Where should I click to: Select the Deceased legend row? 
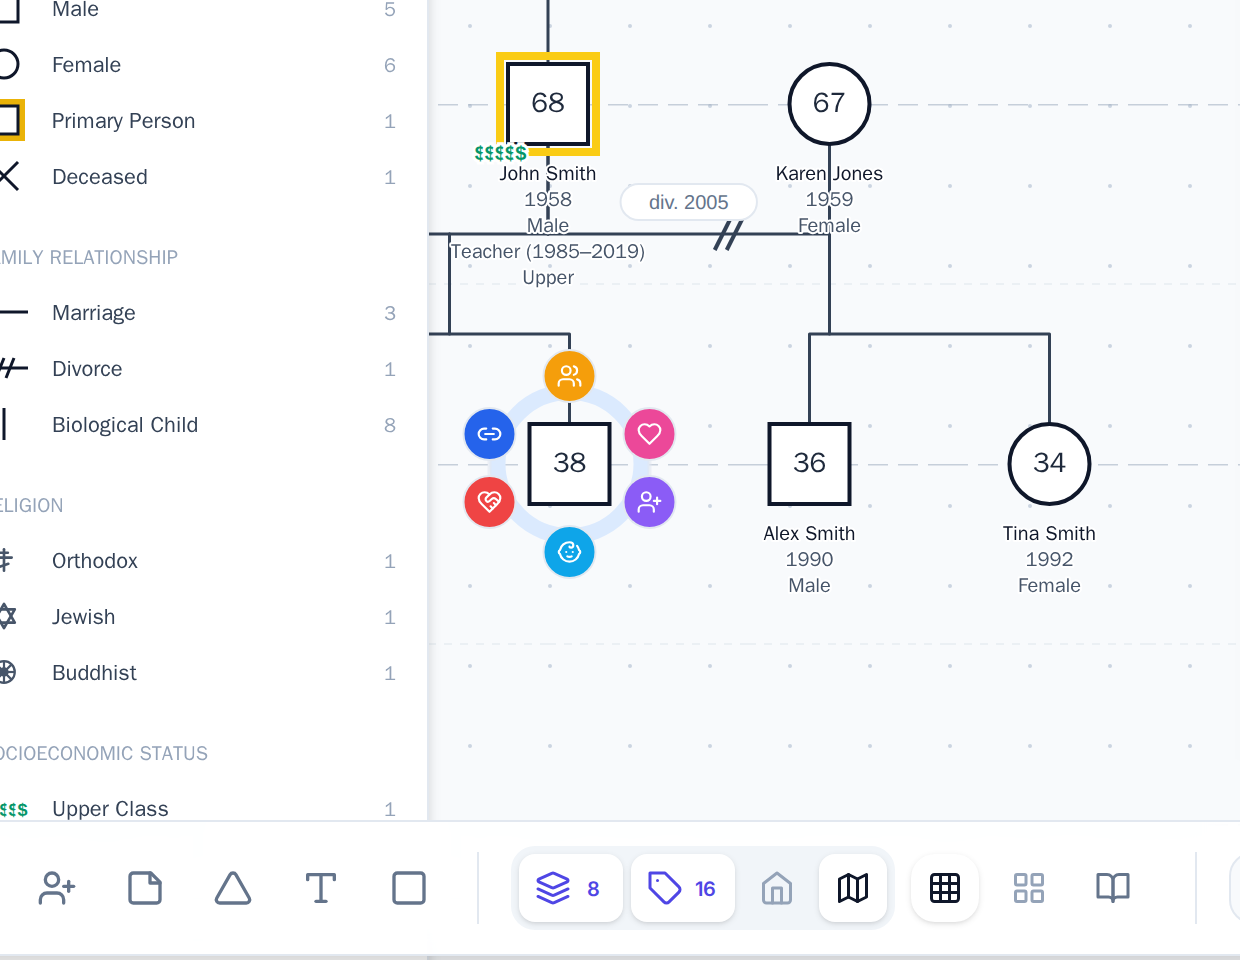(198, 177)
